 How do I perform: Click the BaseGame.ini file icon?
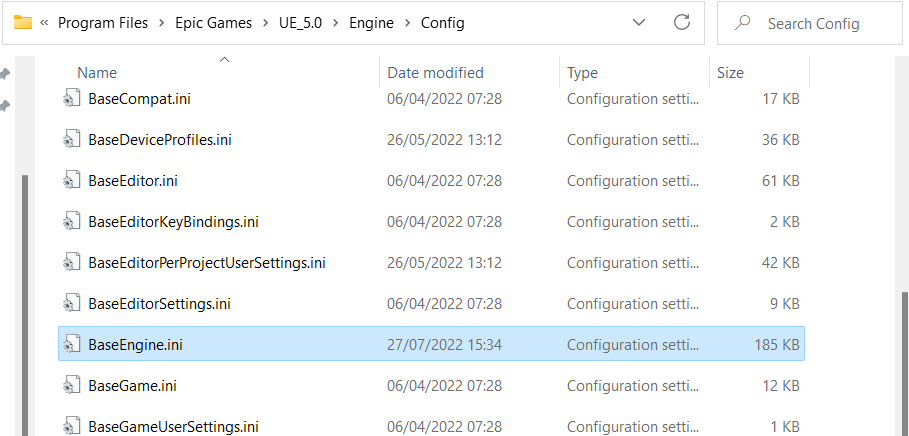click(x=71, y=386)
